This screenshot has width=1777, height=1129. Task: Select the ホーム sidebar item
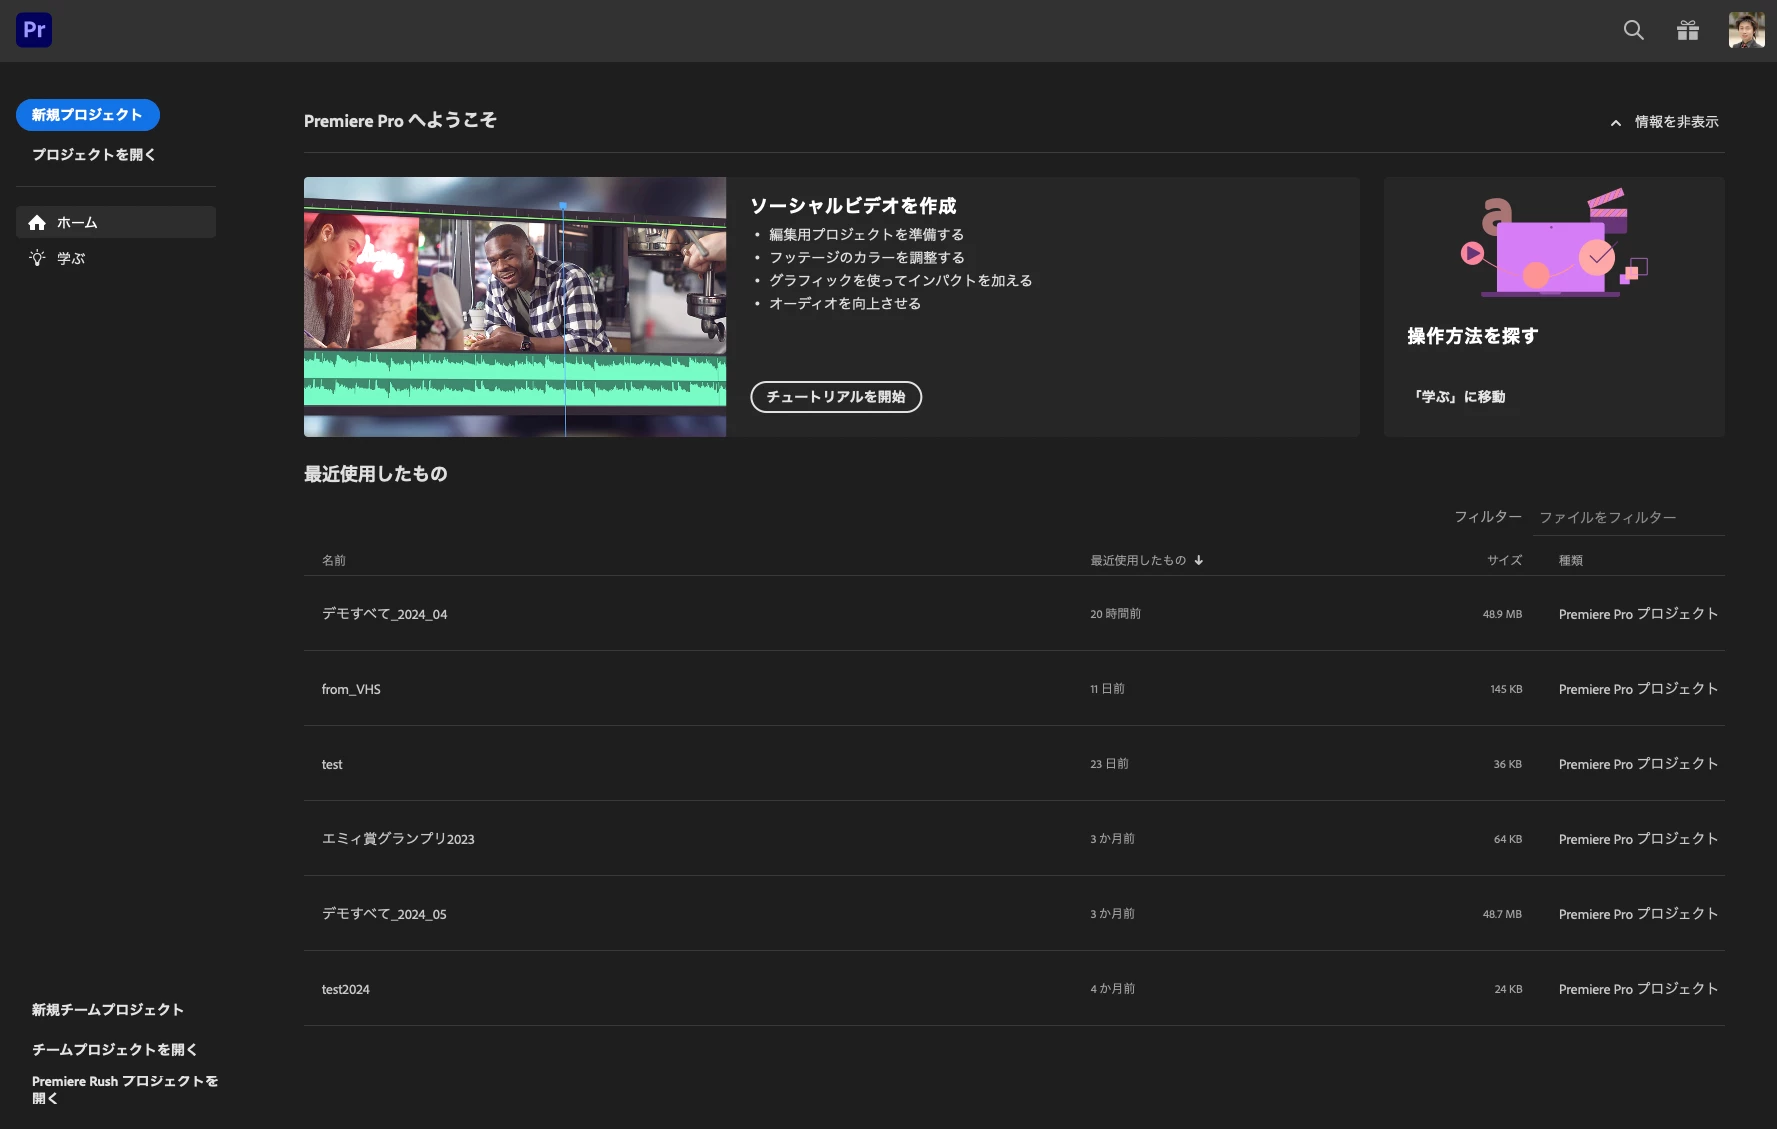pos(116,222)
